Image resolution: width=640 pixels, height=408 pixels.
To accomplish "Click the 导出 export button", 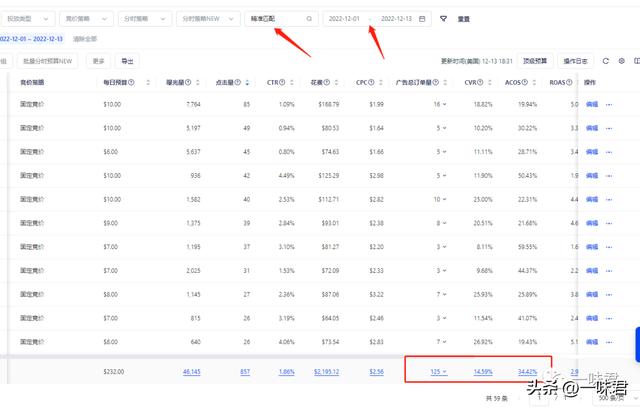I will [127, 61].
